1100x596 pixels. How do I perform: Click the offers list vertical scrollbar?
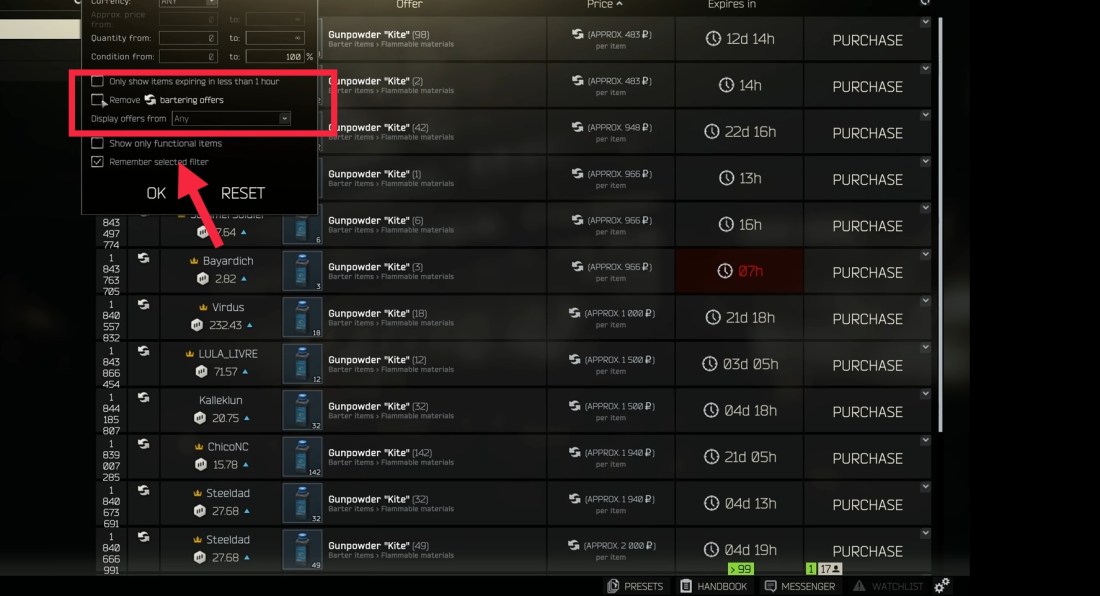click(940, 224)
